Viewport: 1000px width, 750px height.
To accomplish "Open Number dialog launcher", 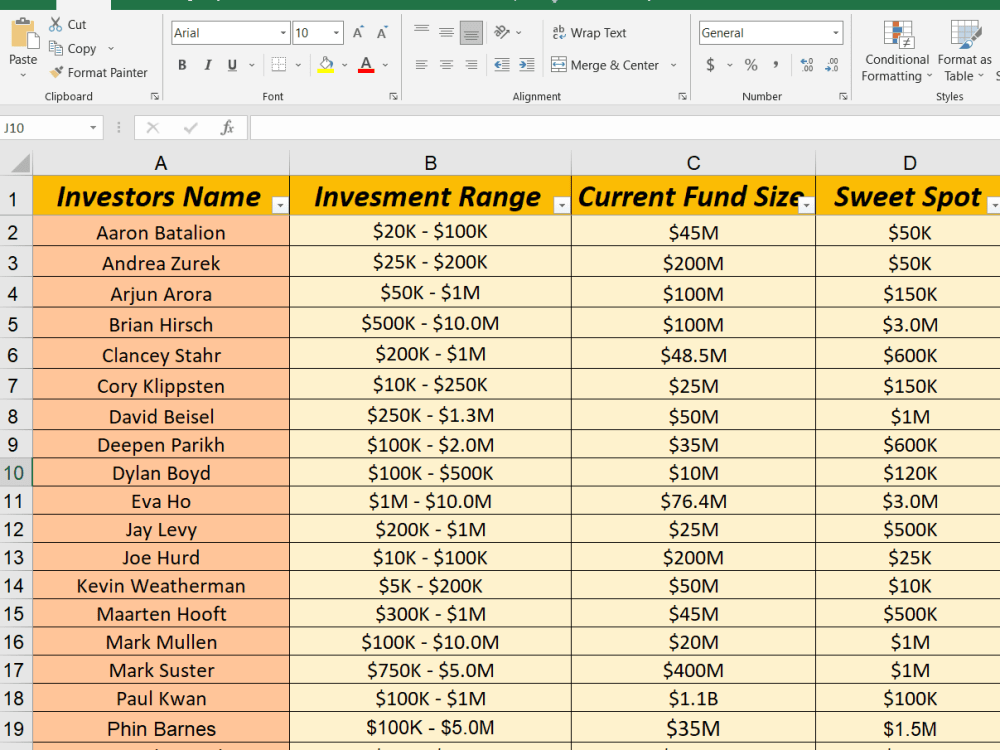I will [843, 96].
